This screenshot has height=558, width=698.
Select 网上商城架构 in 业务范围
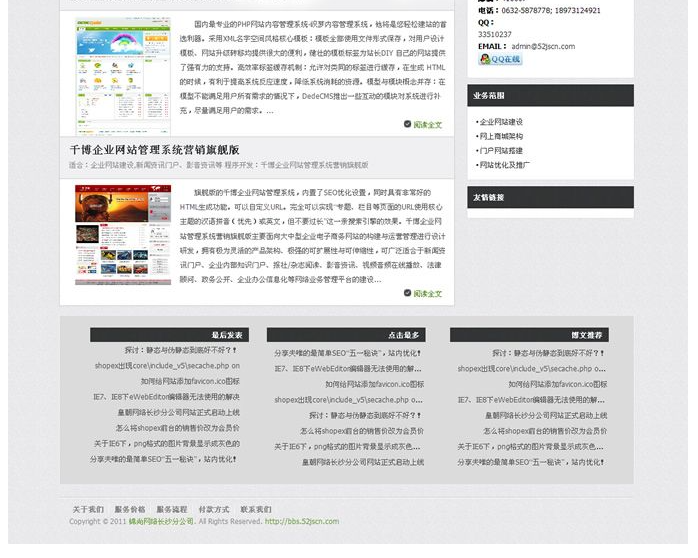point(501,136)
